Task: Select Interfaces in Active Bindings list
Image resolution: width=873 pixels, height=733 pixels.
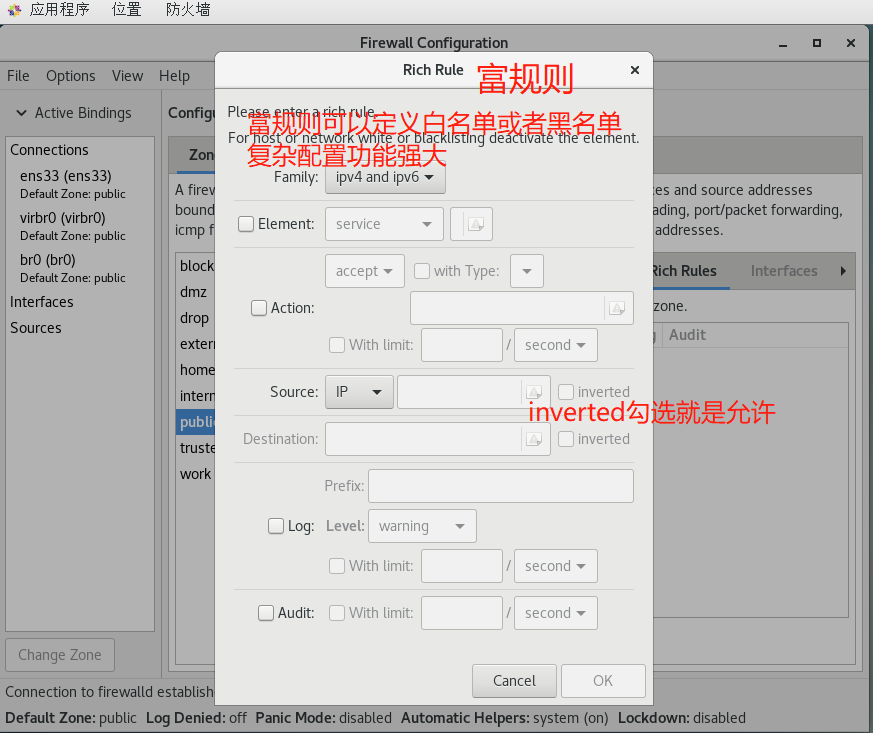Action: 80,302
